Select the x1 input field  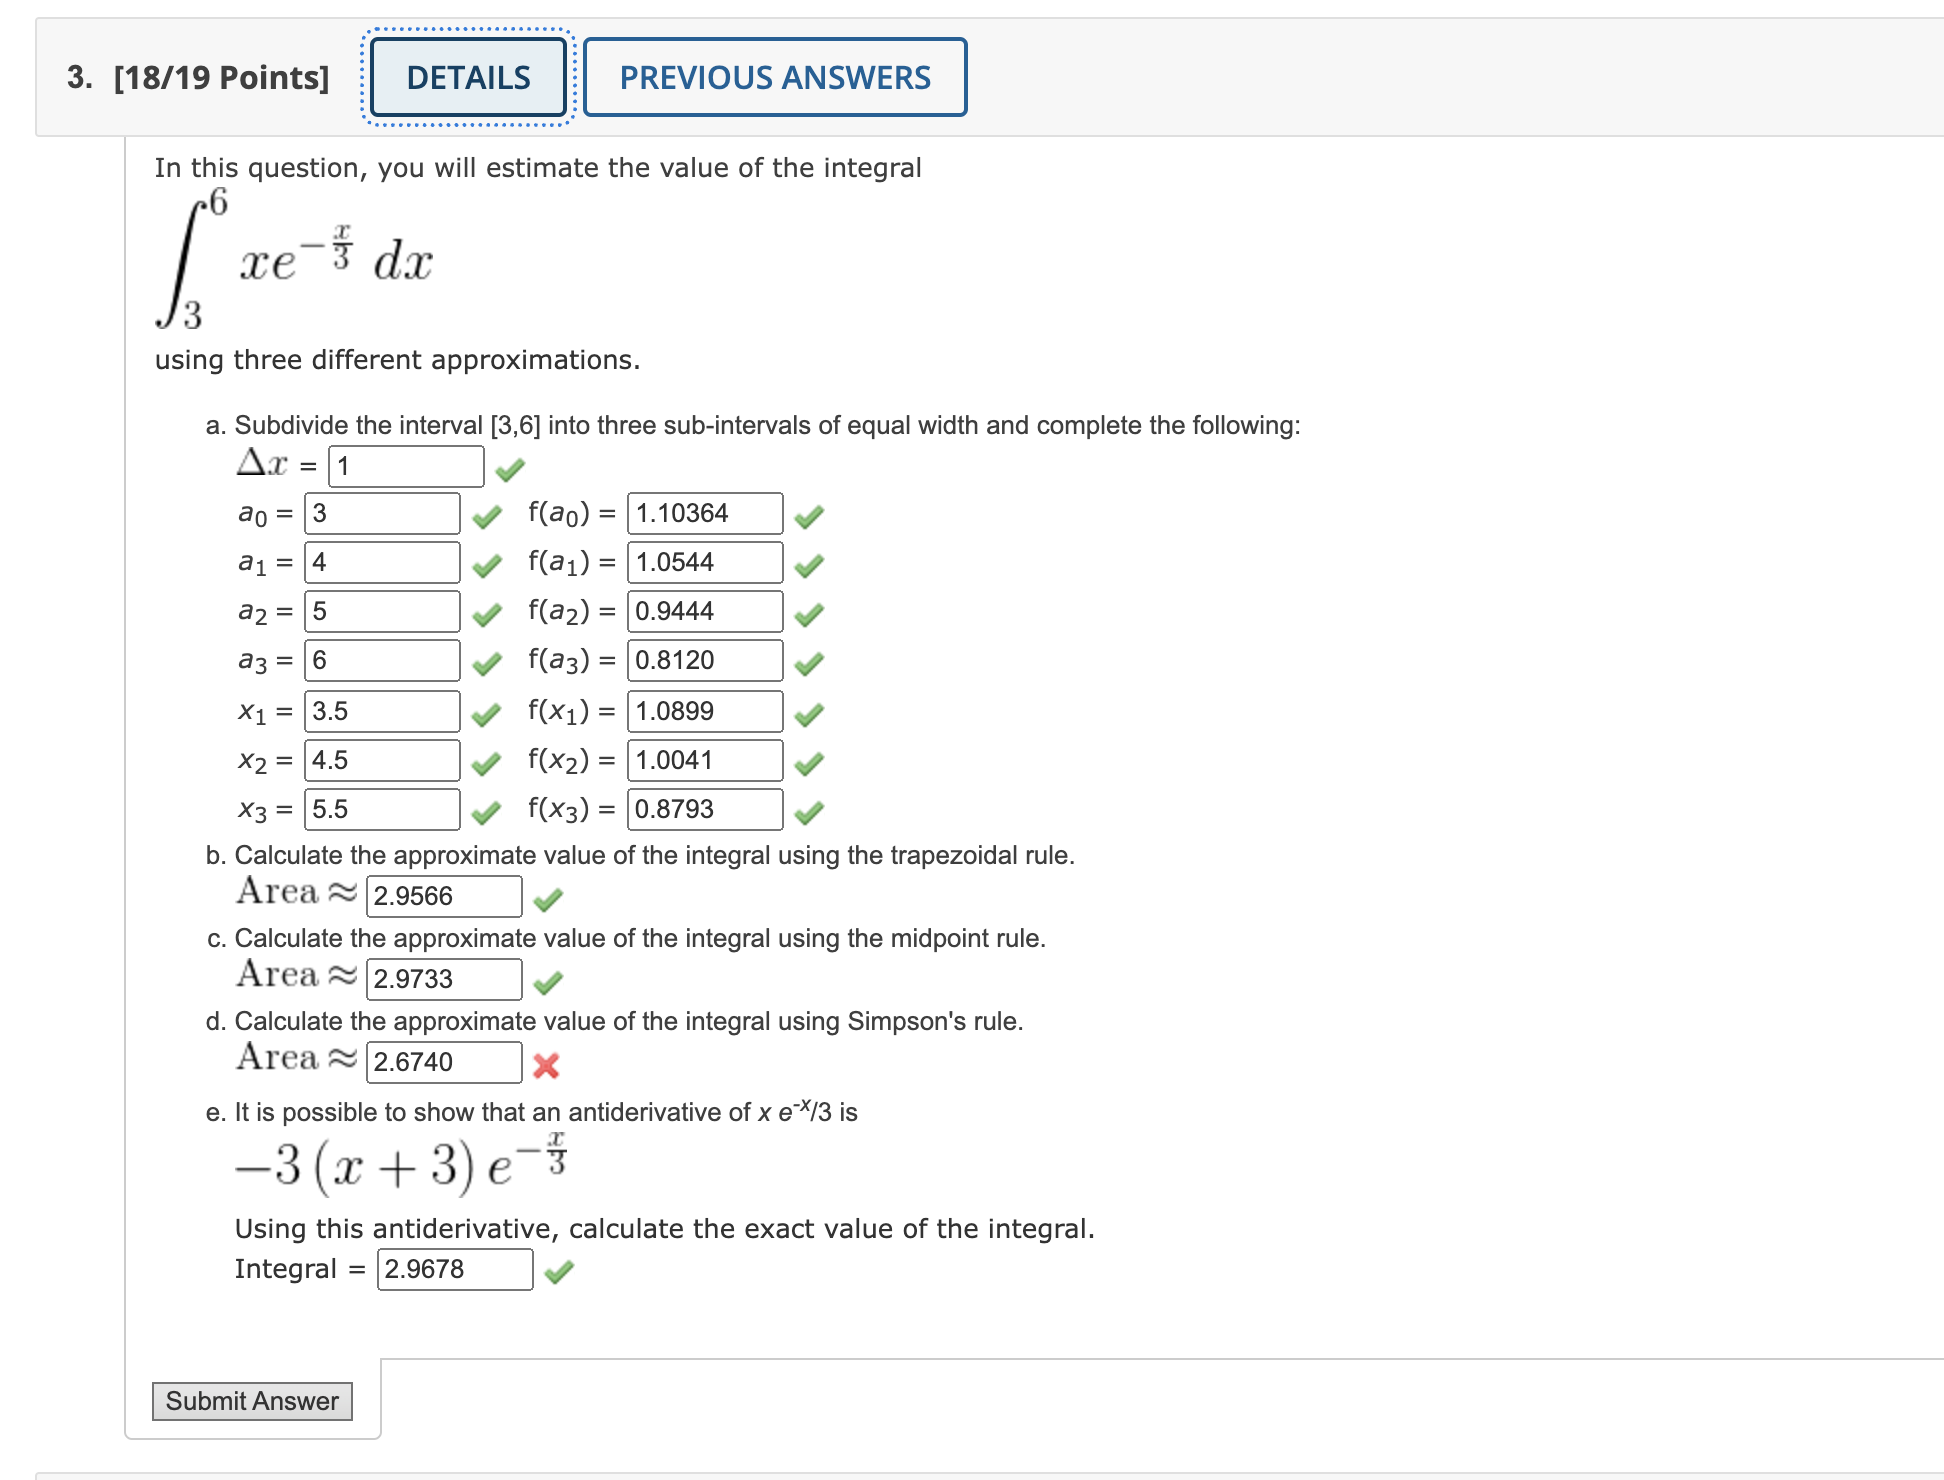point(381,711)
